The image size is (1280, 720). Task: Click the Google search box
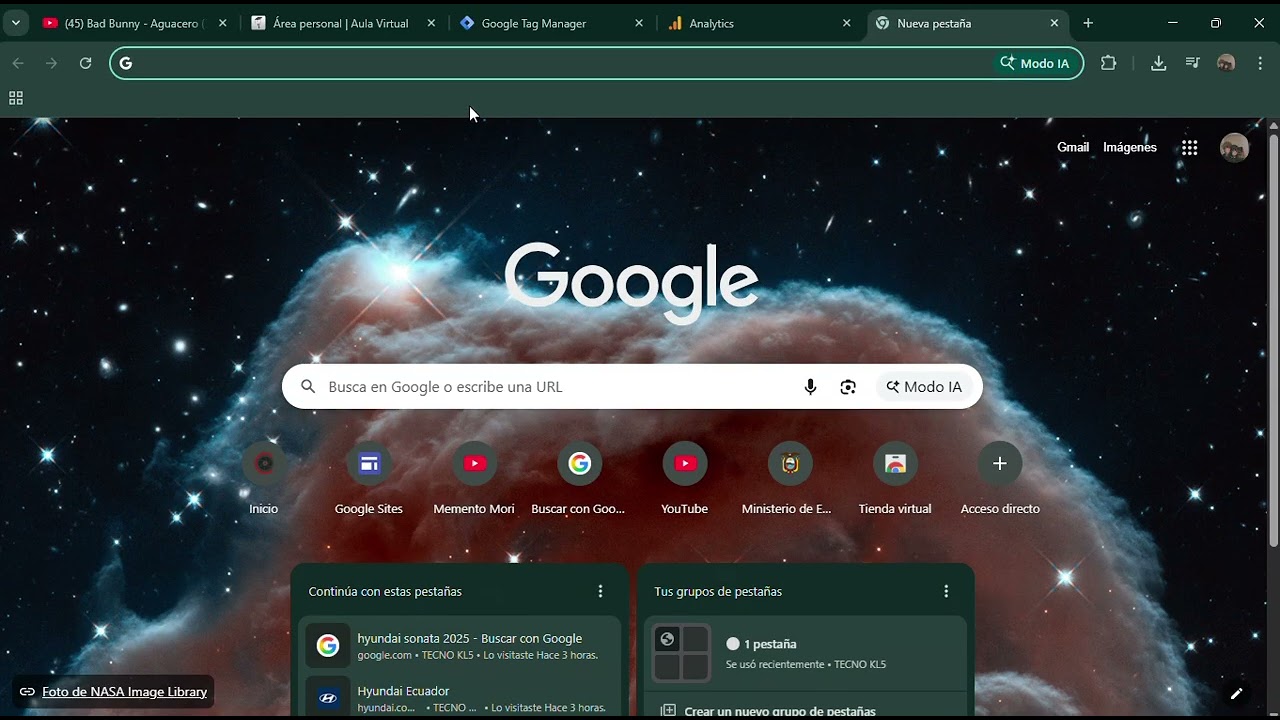[x=632, y=387]
